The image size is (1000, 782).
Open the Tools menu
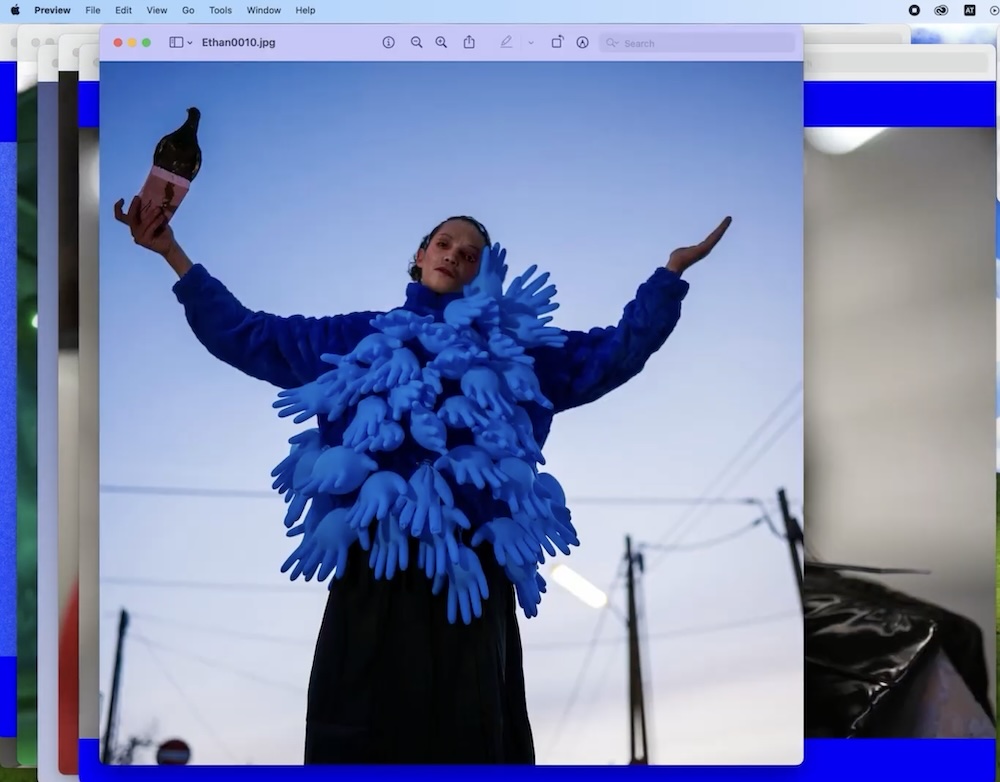(220, 10)
